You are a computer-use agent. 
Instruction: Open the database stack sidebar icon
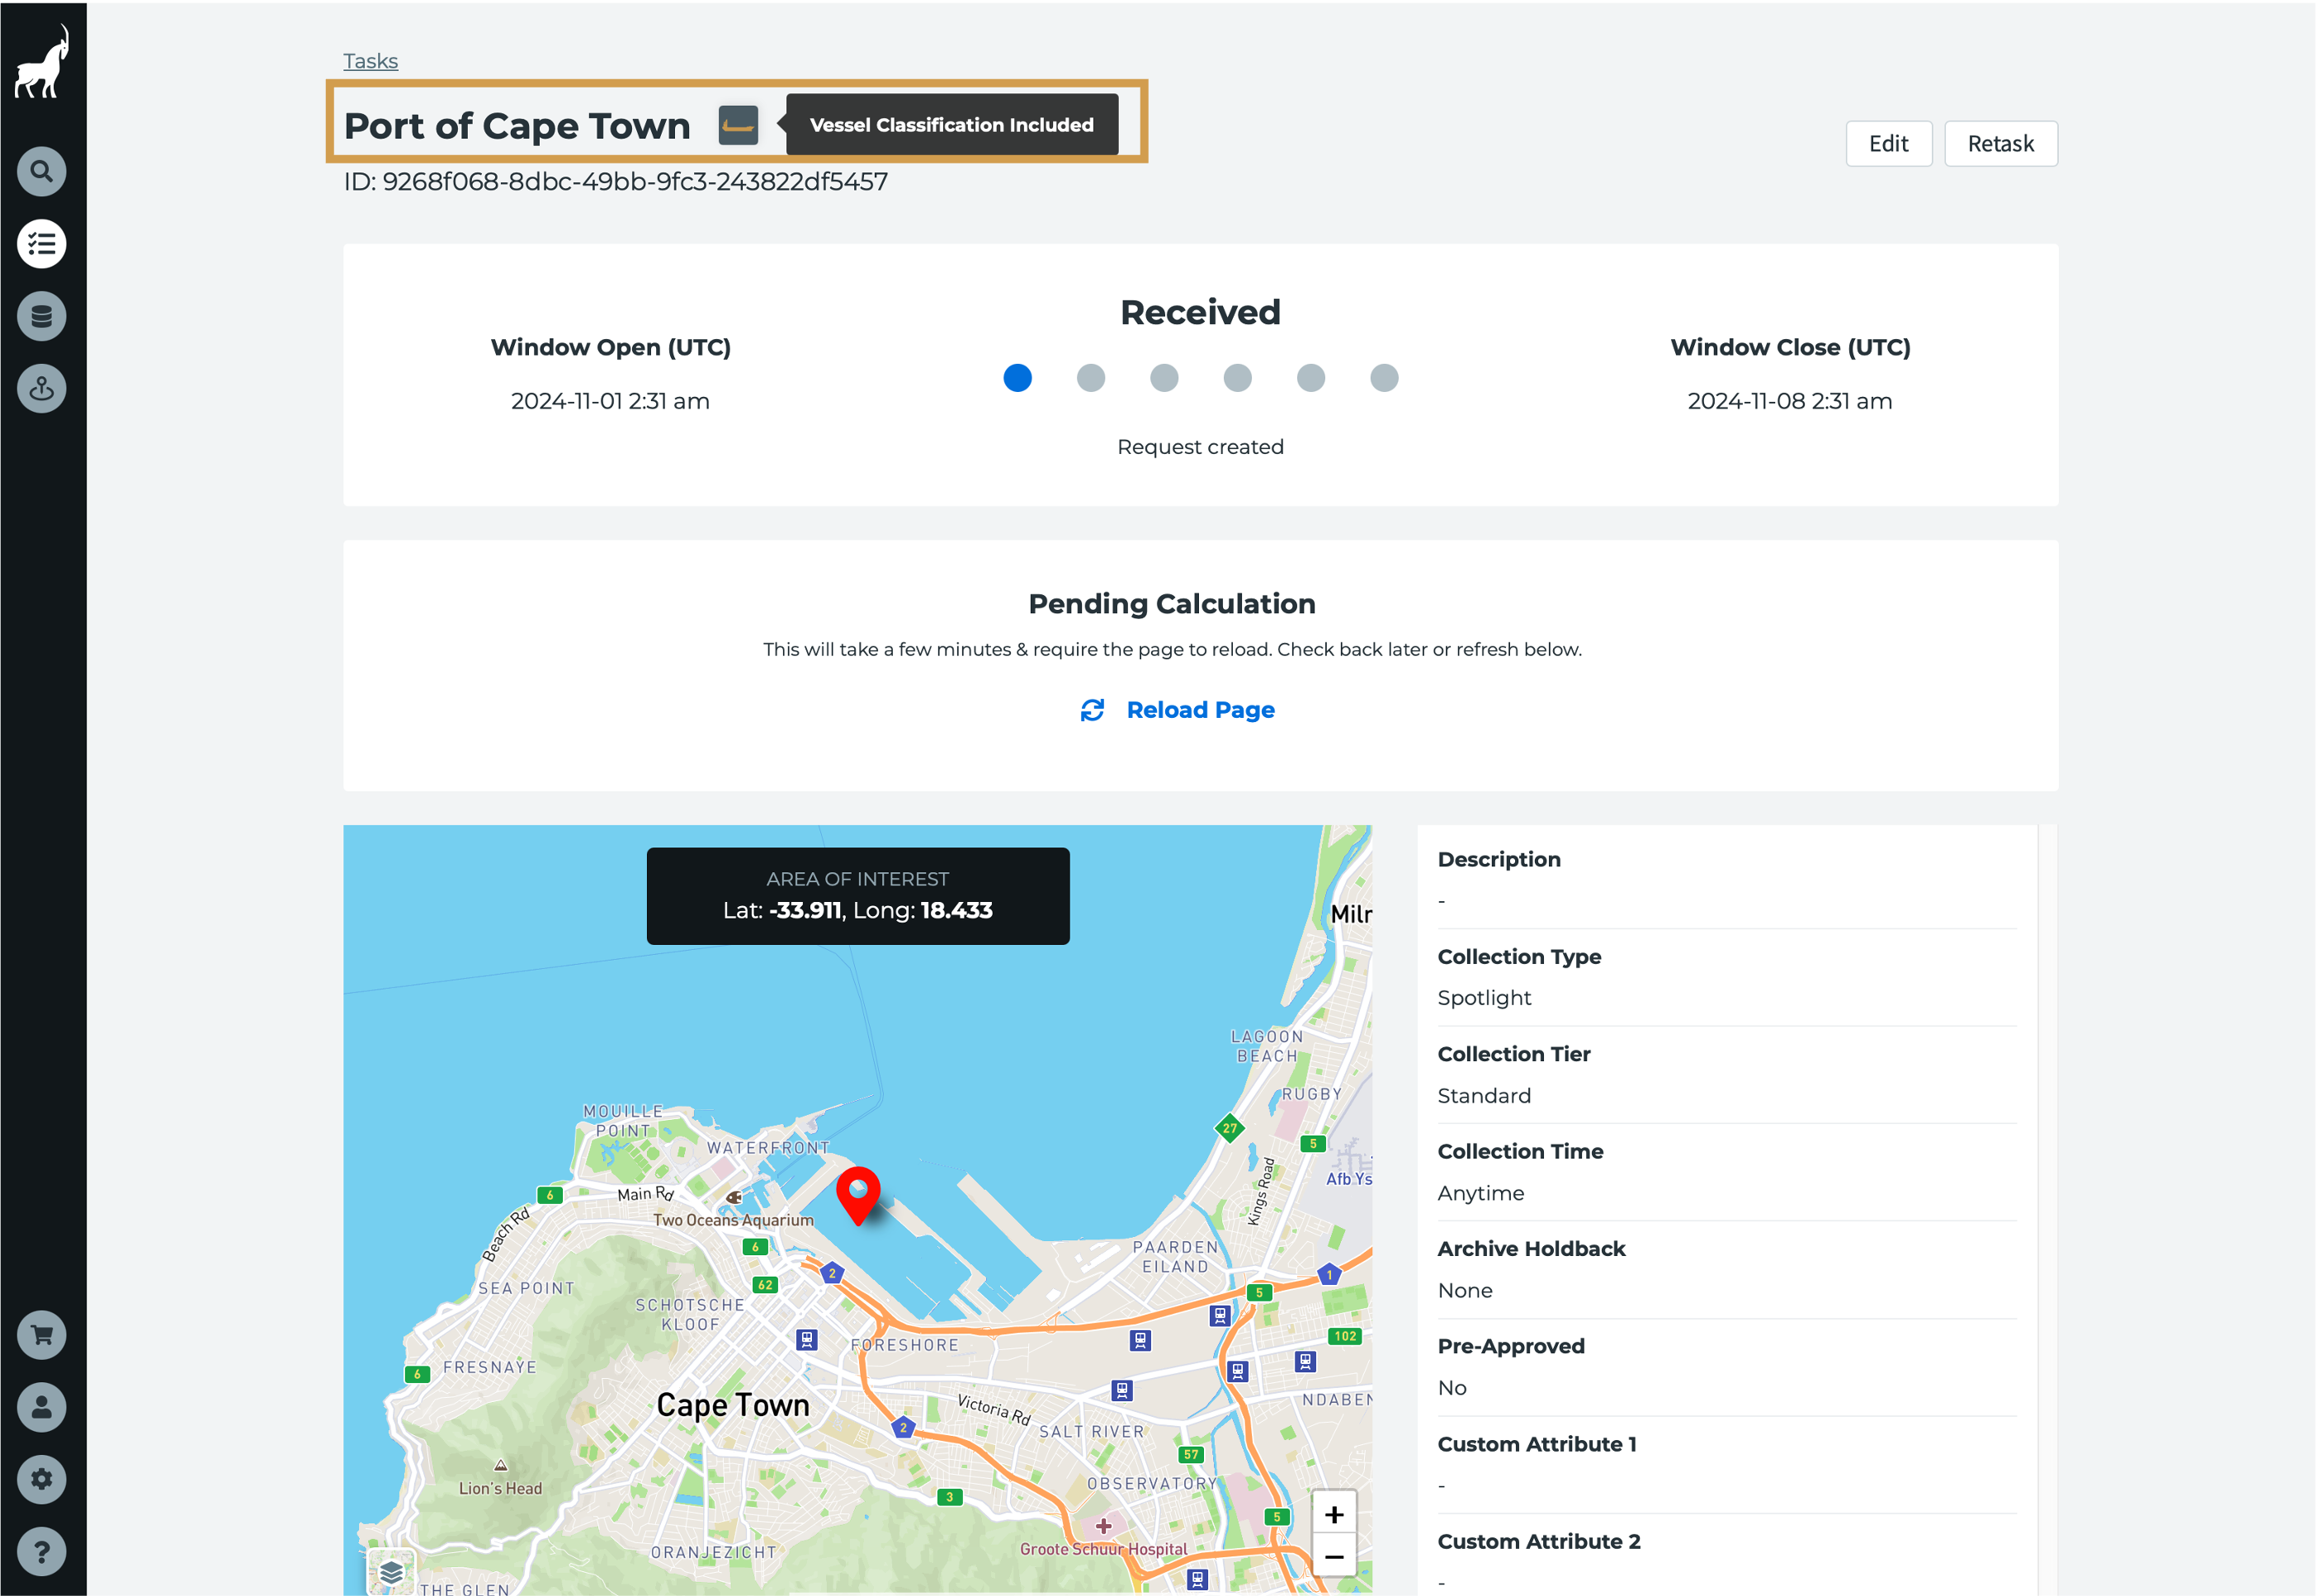[x=41, y=316]
